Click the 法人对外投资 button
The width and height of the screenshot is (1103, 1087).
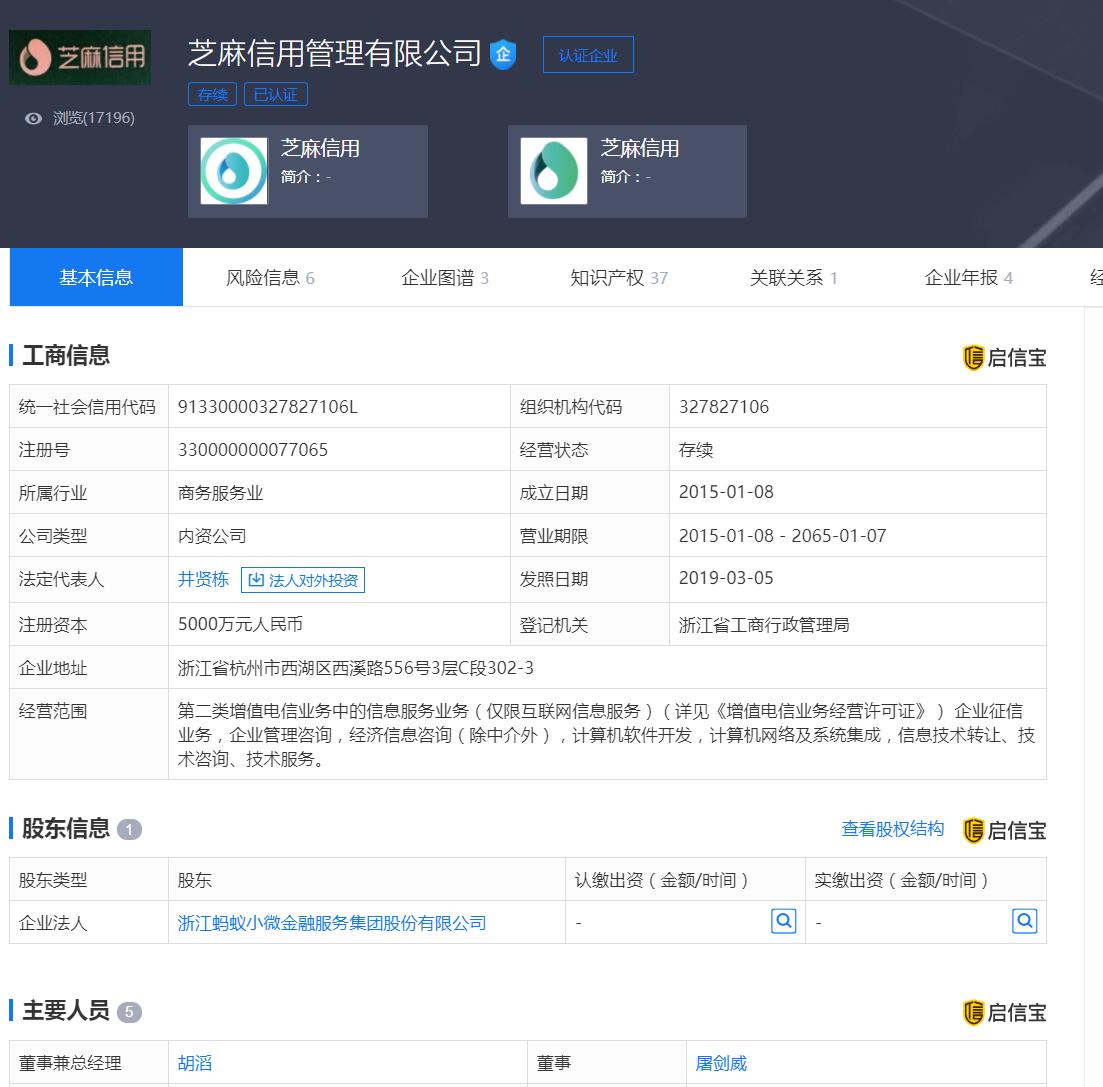tap(303, 580)
